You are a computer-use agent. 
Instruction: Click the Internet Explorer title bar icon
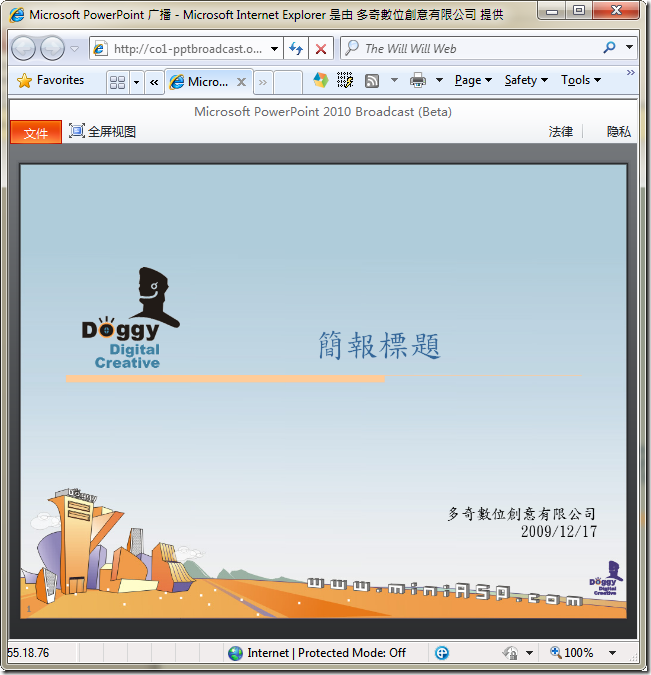click(x=17, y=15)
